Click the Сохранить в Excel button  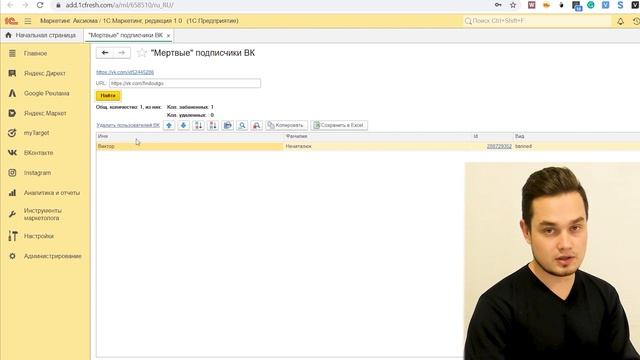339,125
